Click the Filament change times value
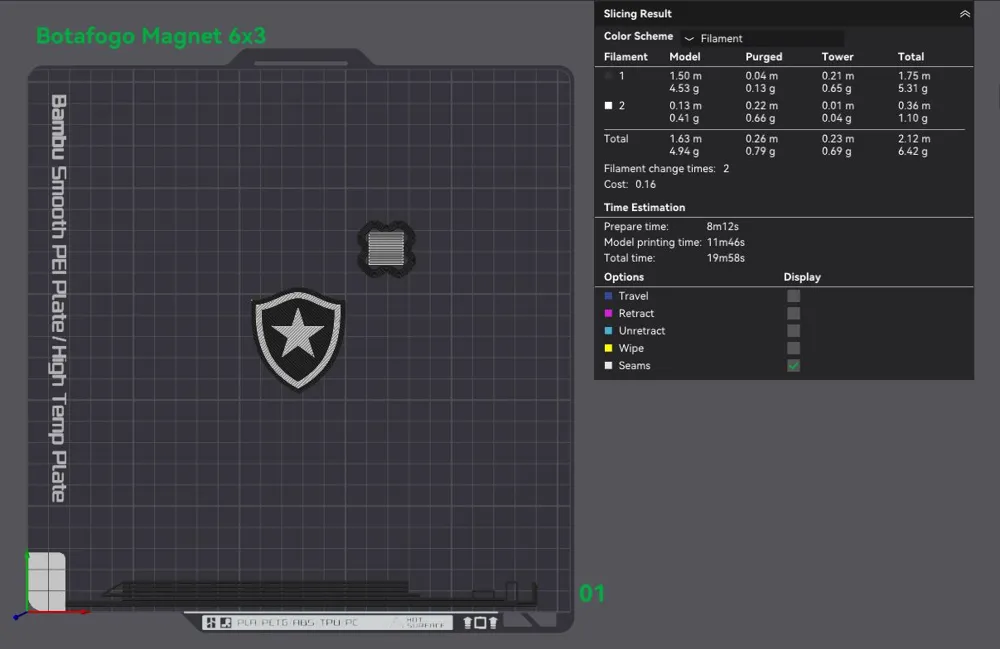This screenshot has width=1000, height=649. (726, 169)
